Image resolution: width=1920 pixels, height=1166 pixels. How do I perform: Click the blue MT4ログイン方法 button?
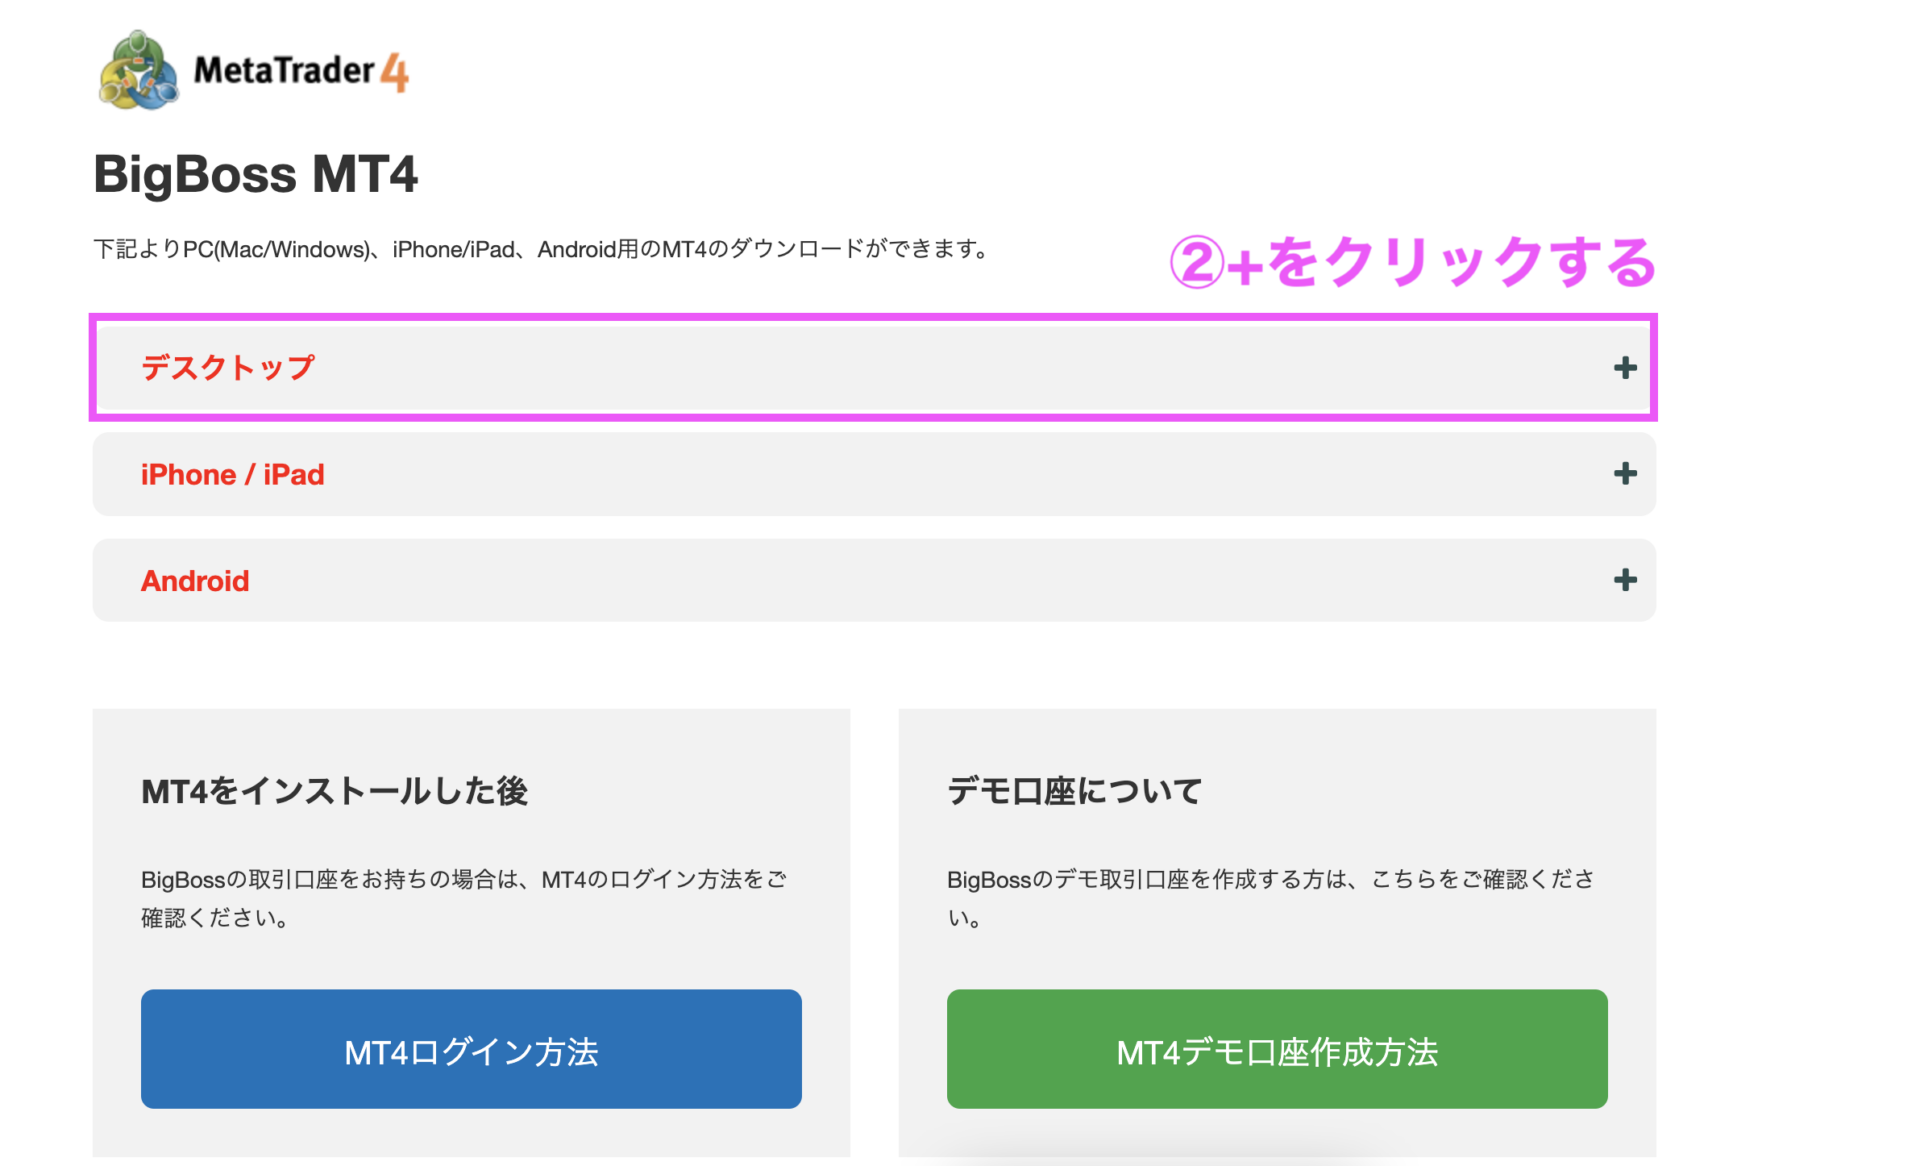(471, 1049)
